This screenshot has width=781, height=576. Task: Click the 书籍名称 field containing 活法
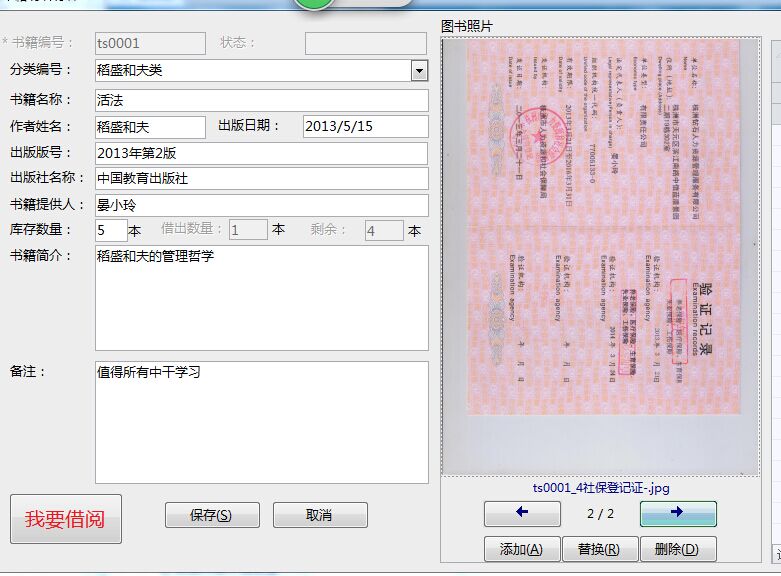[261, 100]
